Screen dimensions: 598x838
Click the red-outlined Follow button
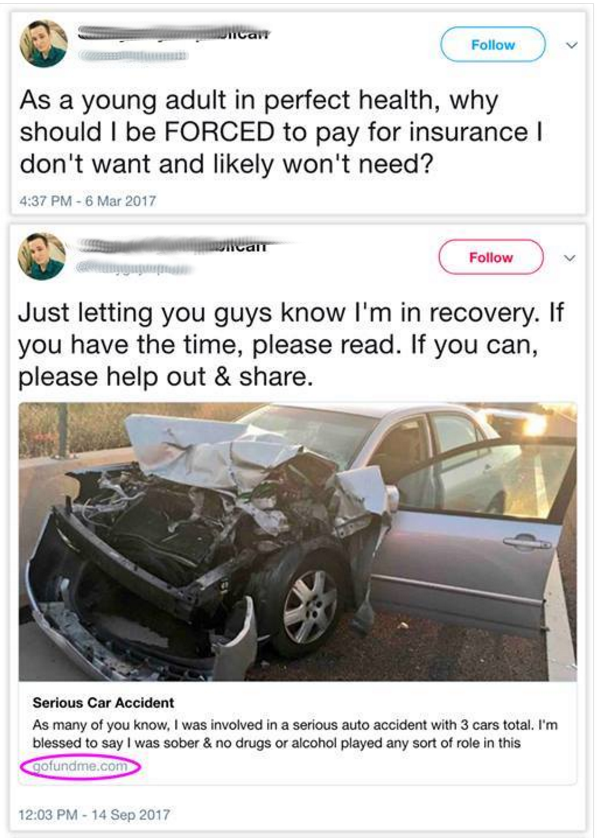(x=491, y=258)
